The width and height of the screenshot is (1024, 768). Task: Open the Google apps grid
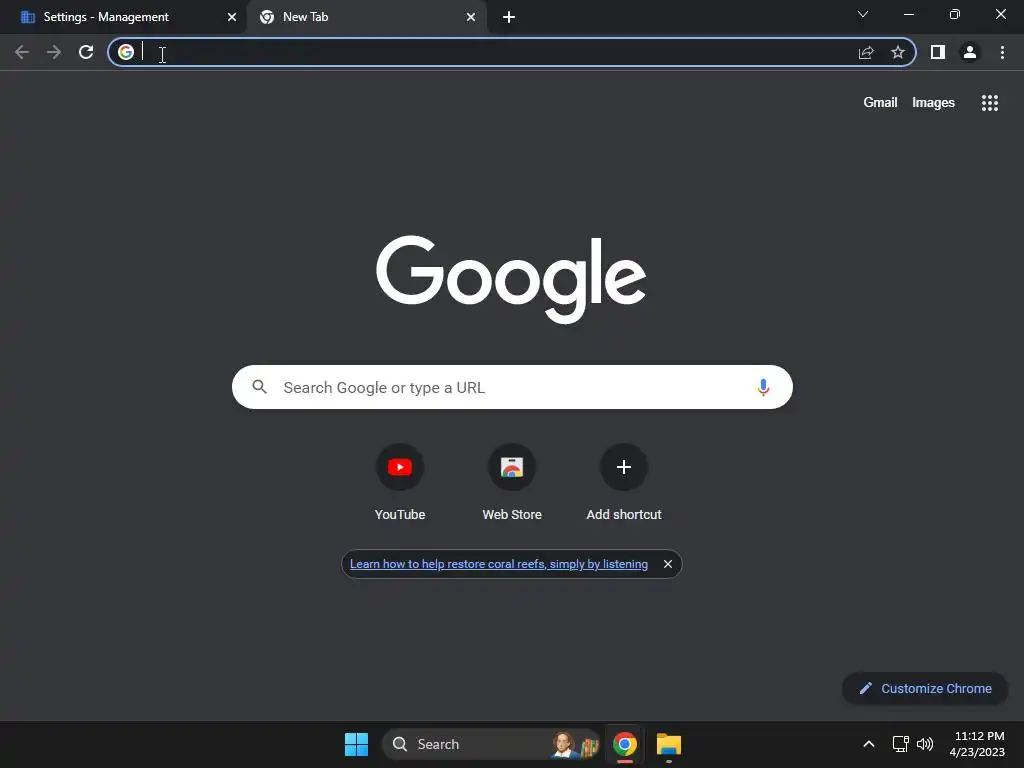990,103
